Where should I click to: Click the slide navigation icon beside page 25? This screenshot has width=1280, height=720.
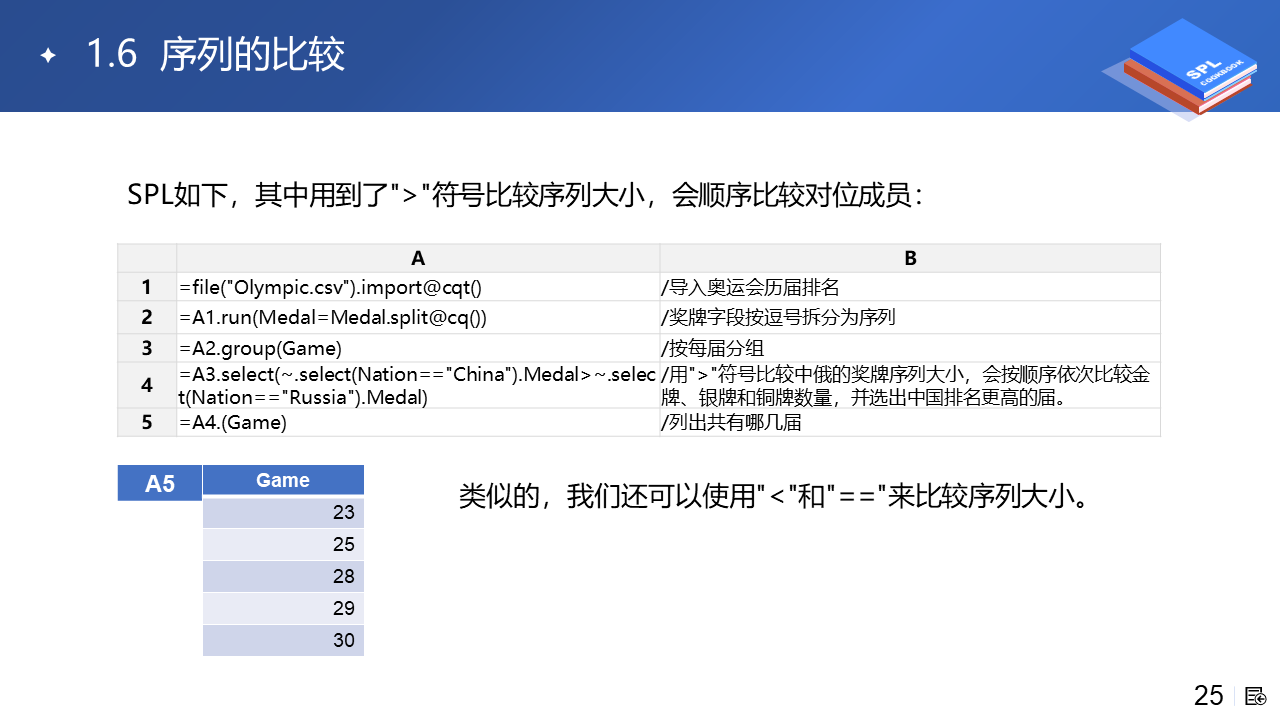coord(1257,696)
